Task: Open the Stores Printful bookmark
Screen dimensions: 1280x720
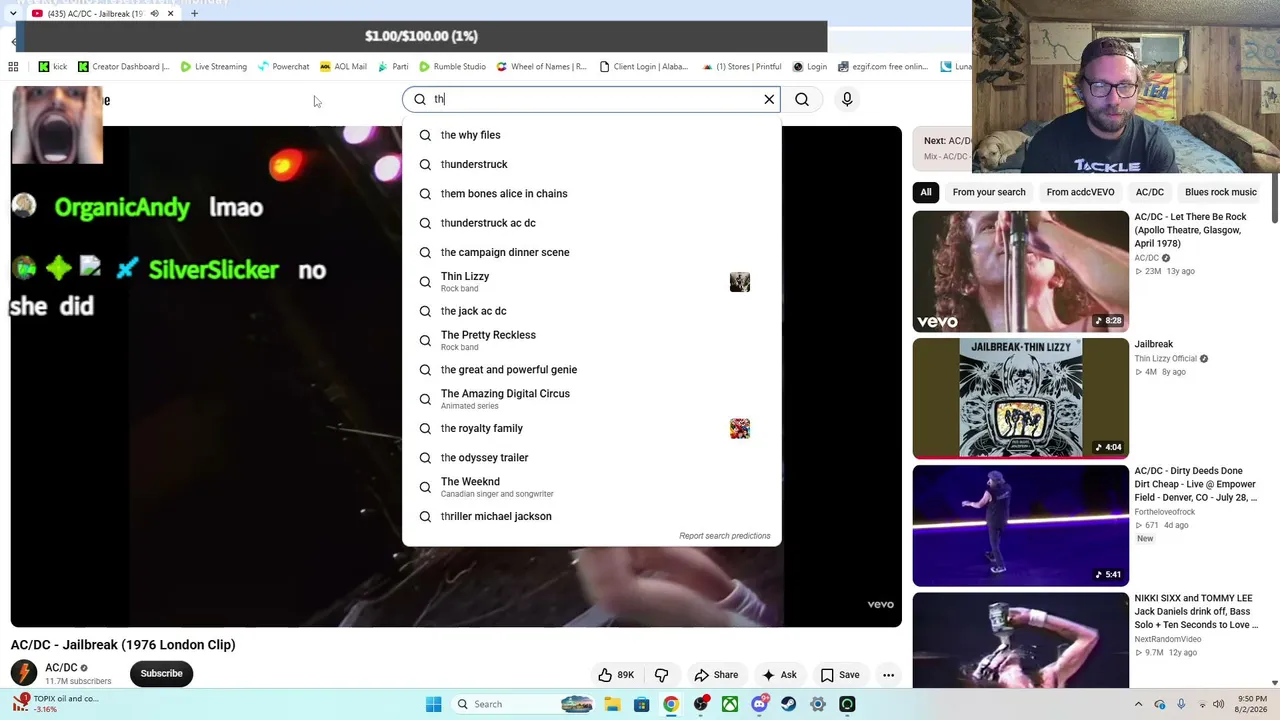Action: click(x=742, y=66)
